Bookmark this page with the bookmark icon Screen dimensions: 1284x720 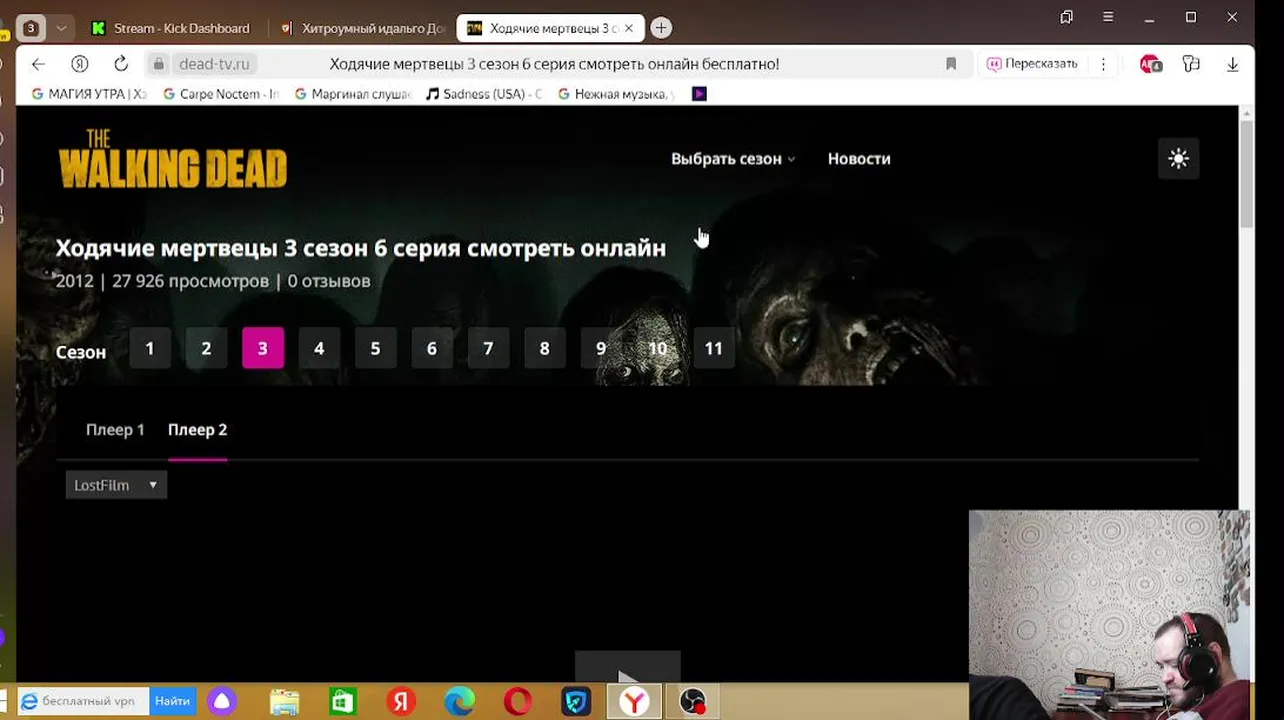[951, 64]
